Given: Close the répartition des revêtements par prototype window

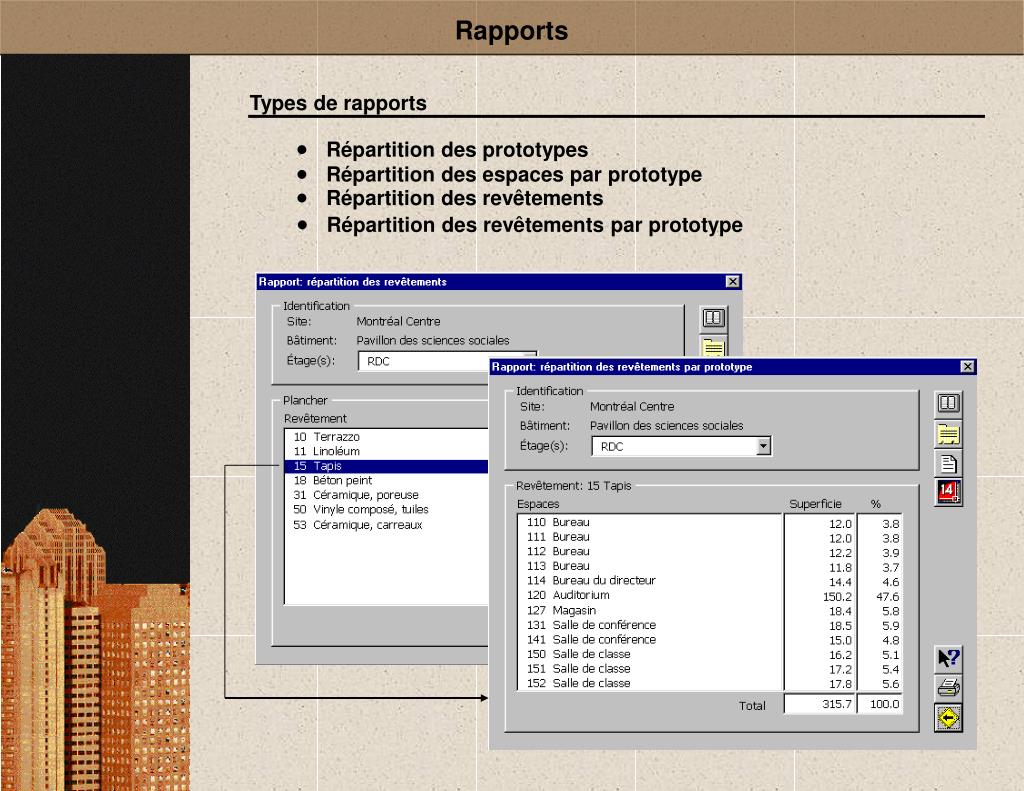Looking at the screenshot, I should coord(968,366).
